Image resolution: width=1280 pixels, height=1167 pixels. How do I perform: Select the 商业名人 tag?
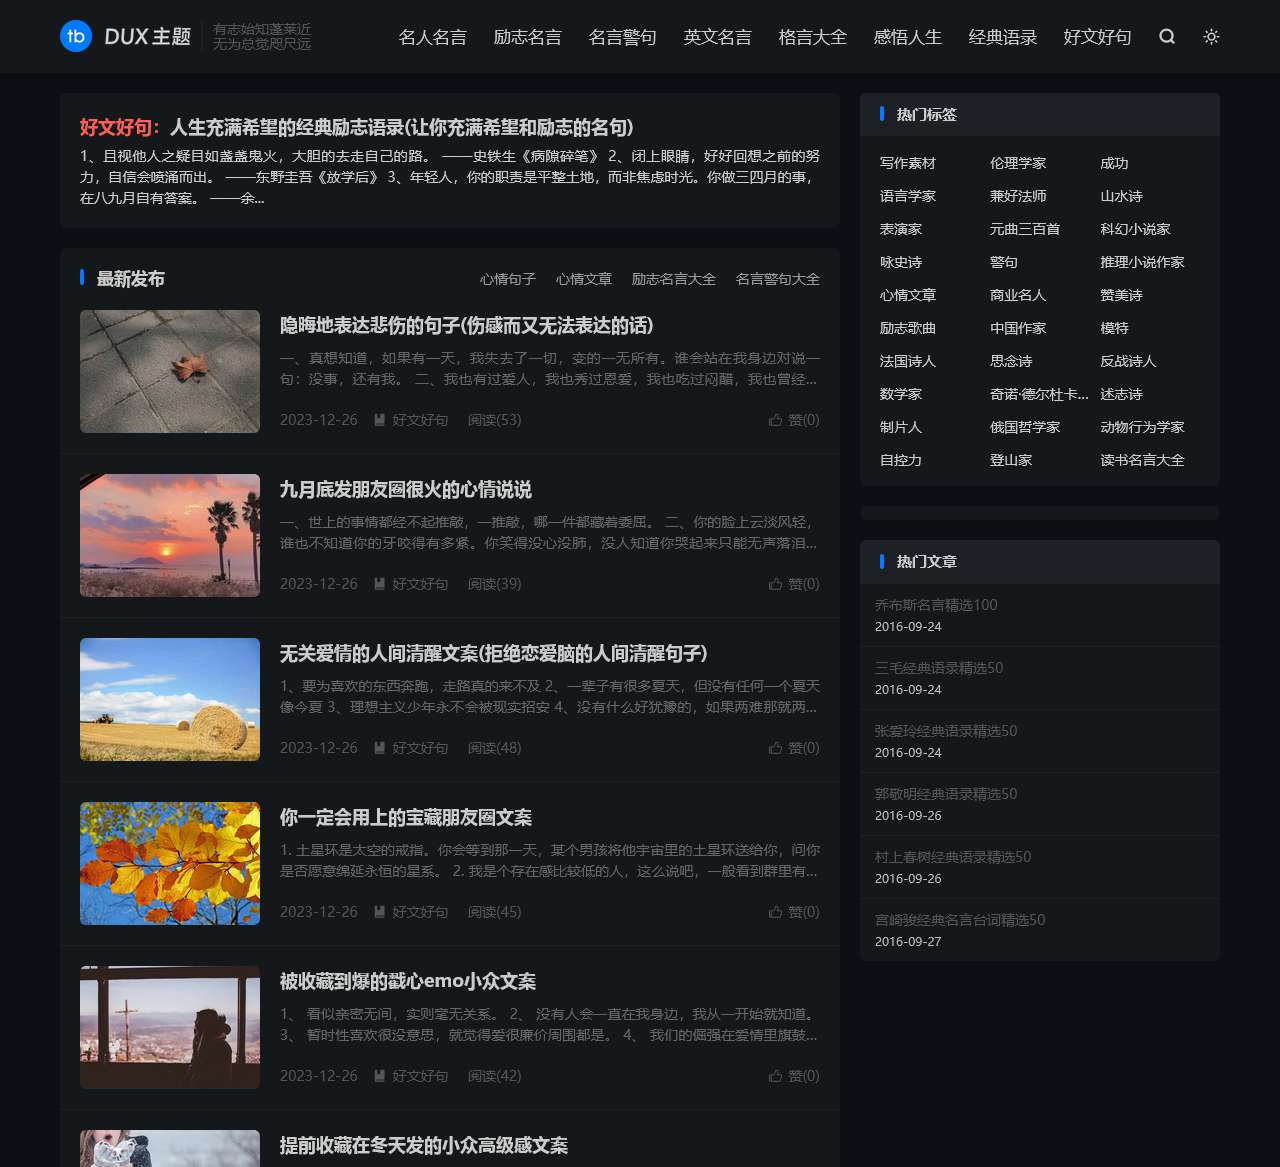click(1018, 295)
